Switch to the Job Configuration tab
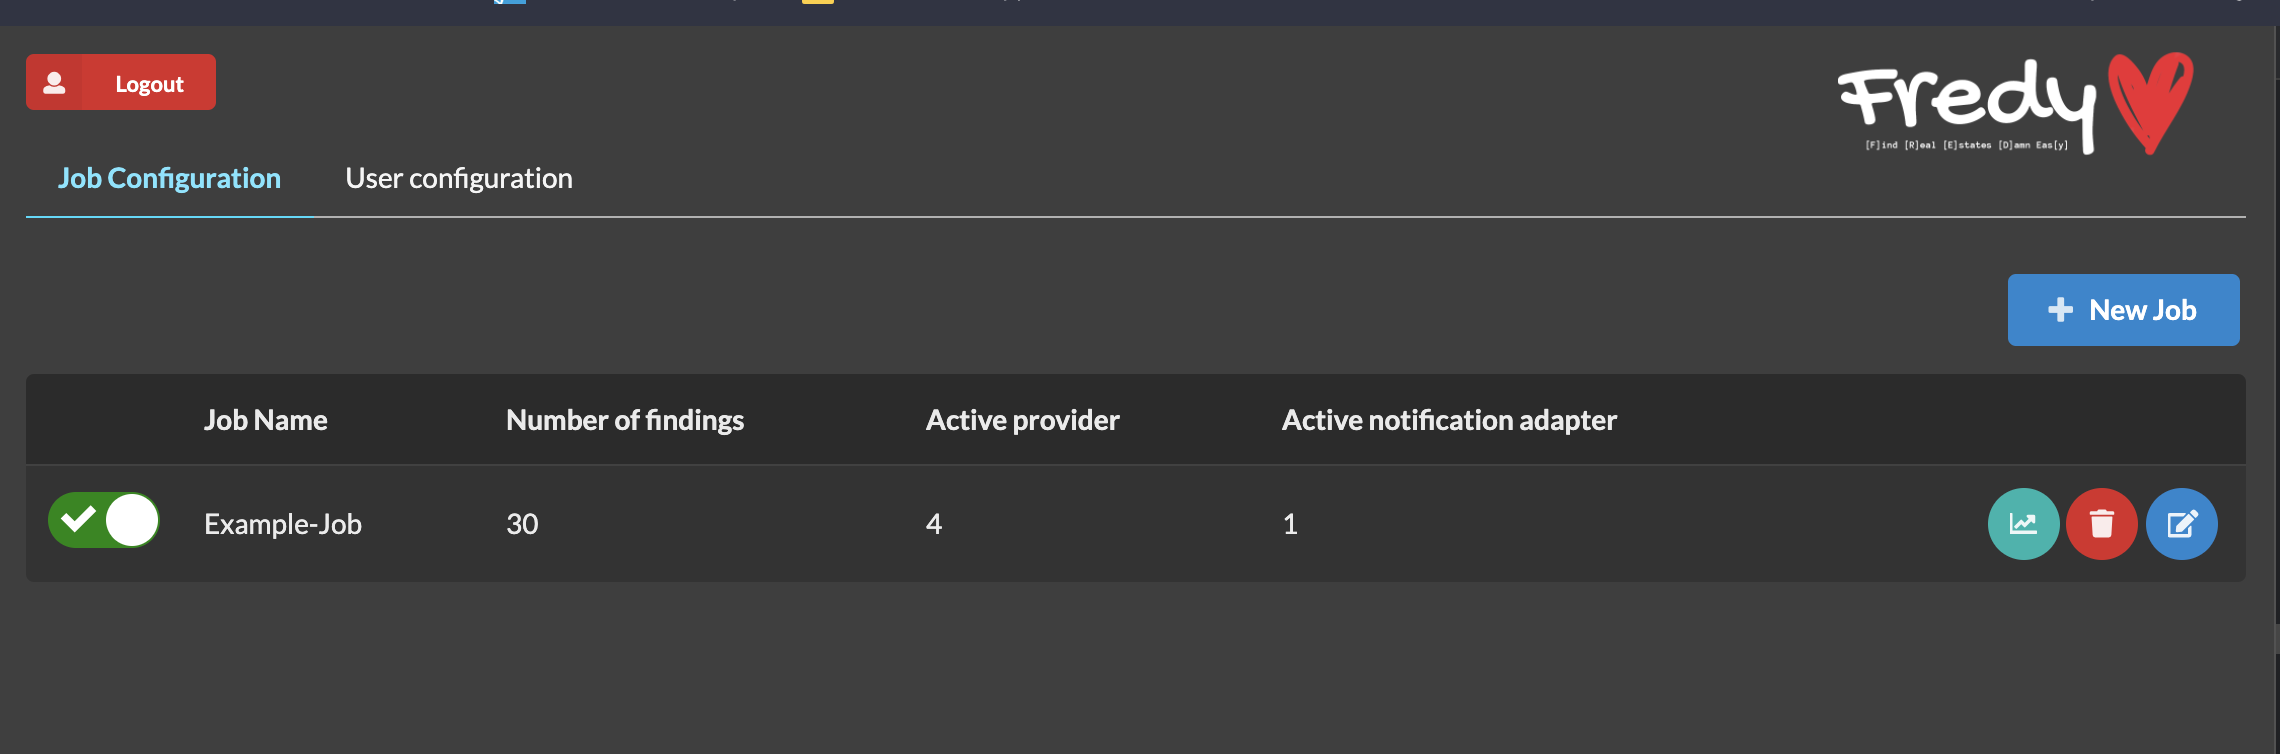 pyautogui.click(x=169, y=178)
